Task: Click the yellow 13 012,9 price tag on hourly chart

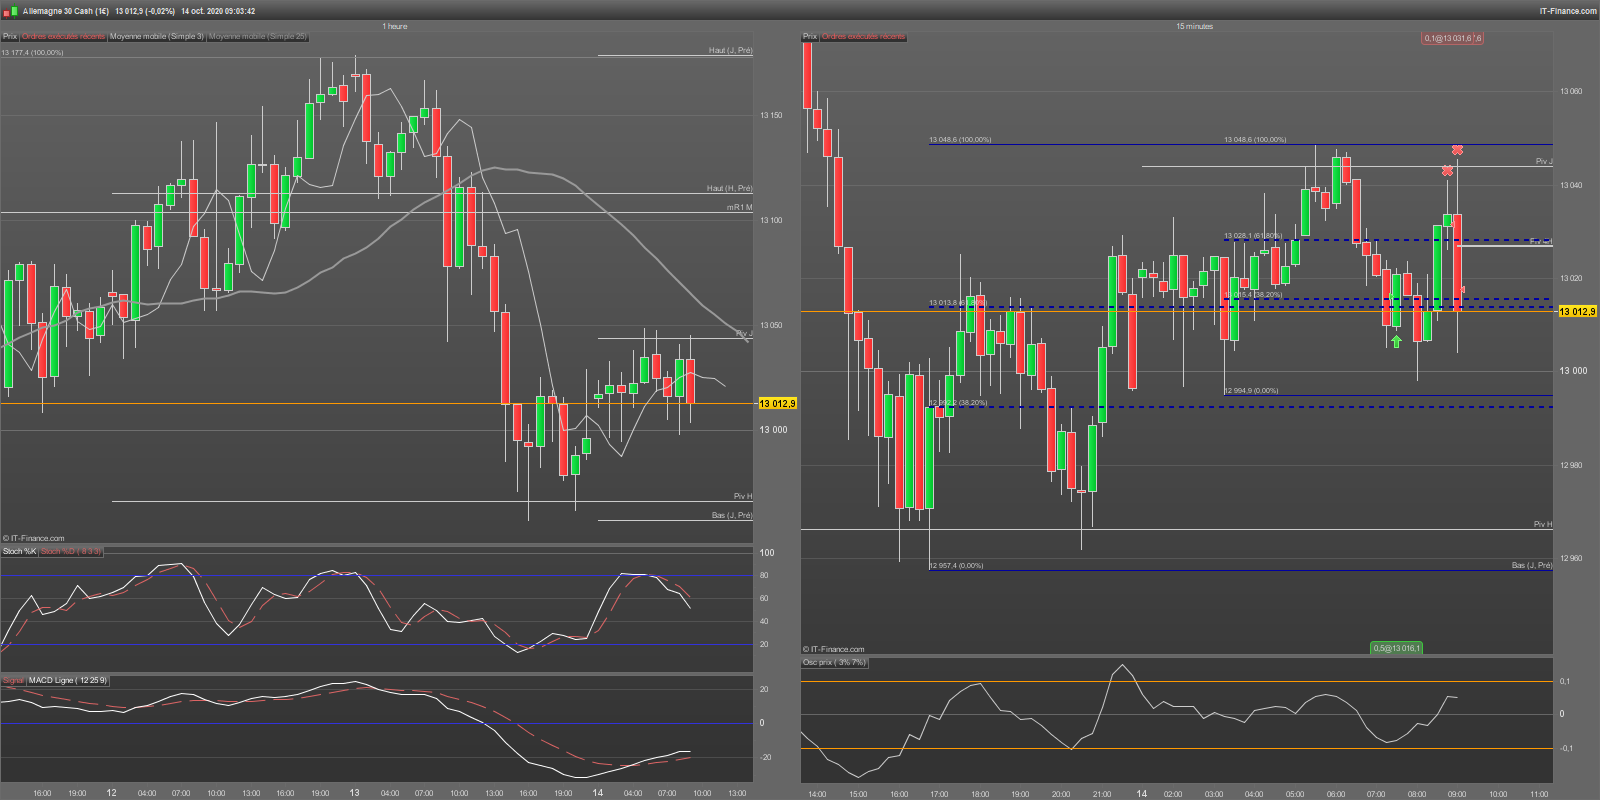Action: point(777,403)
